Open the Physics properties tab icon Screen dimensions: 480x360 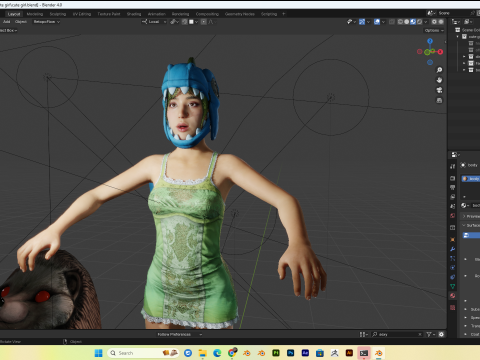pyautogui.click(x=453, y=268)
